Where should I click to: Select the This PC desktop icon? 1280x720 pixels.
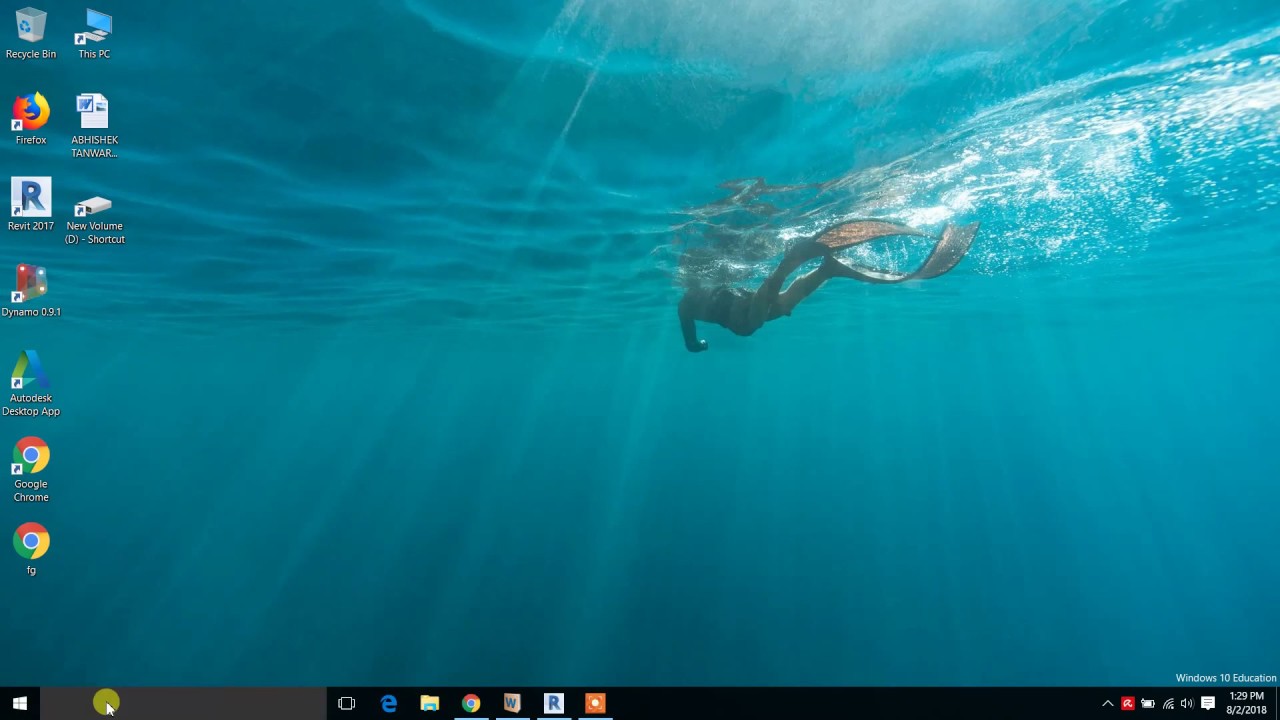tap(94, 34)
